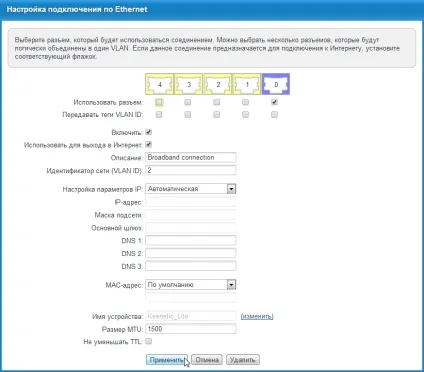Click the 'Имя устройства' Keenetic_Lite field
Viewport: 424px width, 372px height.
point(191,316)
